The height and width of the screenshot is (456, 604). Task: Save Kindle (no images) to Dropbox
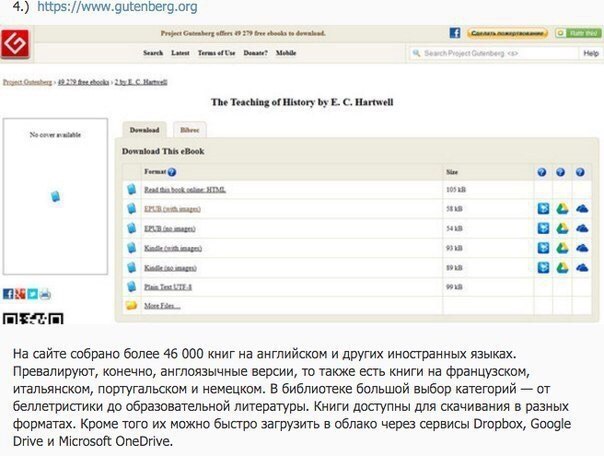click(543, 267)
